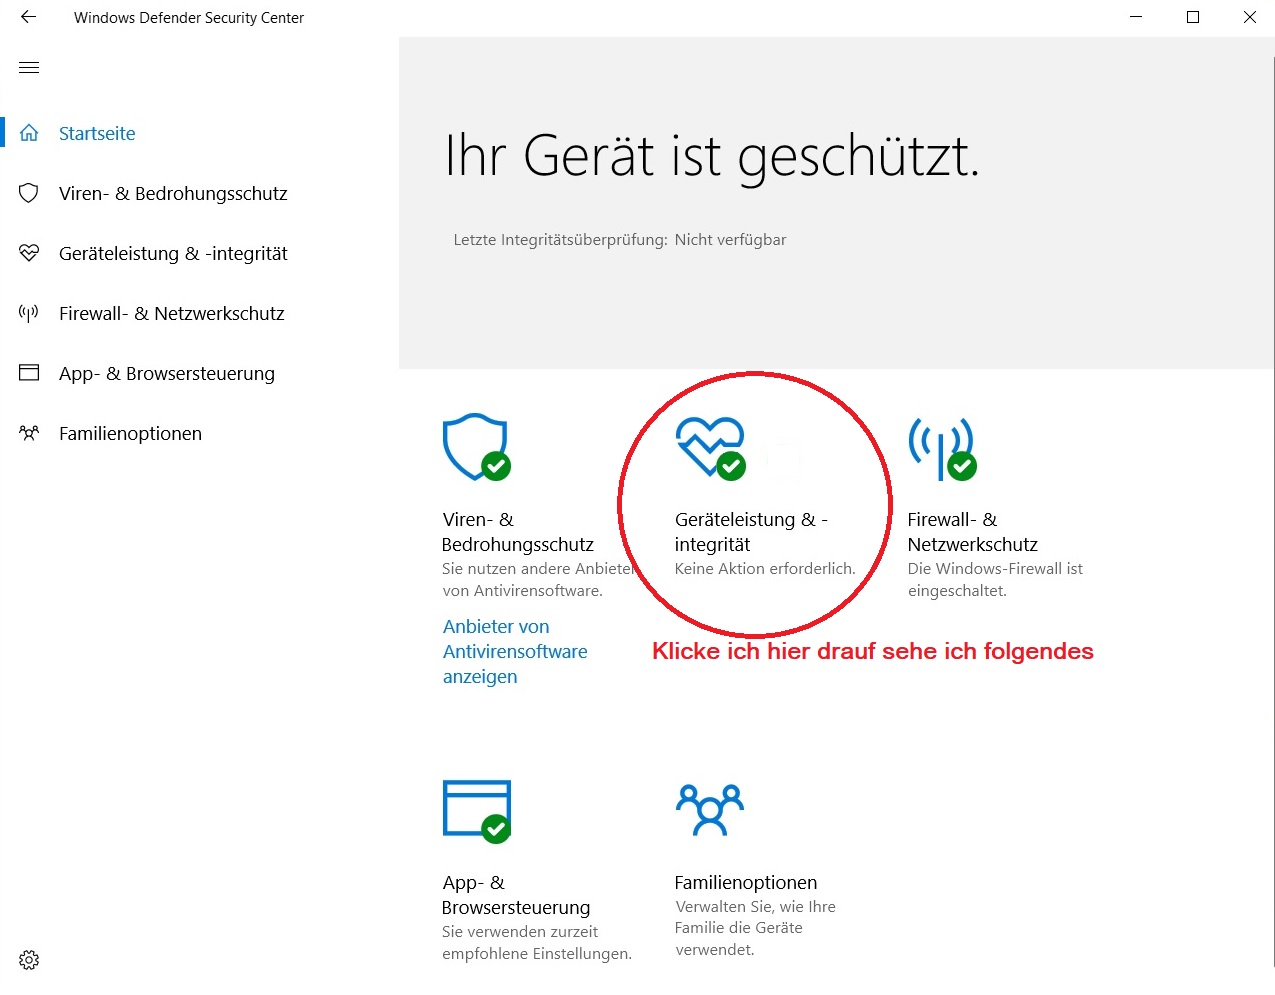Click the shield icon in the sidebar
Screen dimensions: 1275x995
(29, 193)
